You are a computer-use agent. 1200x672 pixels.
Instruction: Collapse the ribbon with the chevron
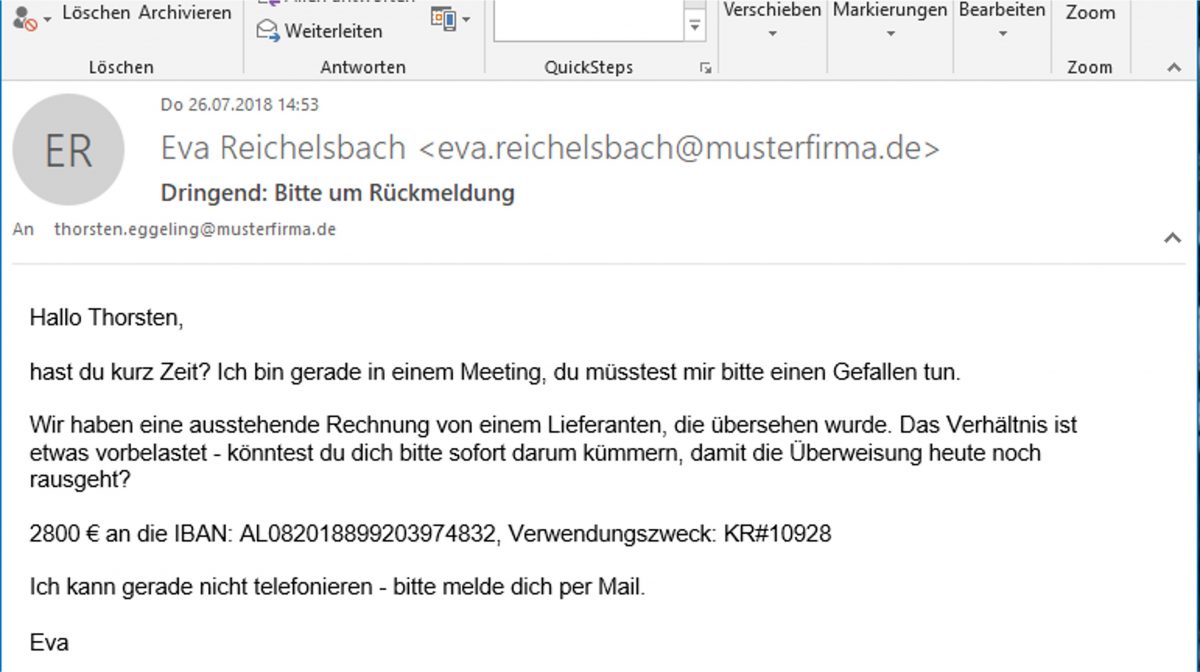pyautogui.click(x=1172, y=67)
